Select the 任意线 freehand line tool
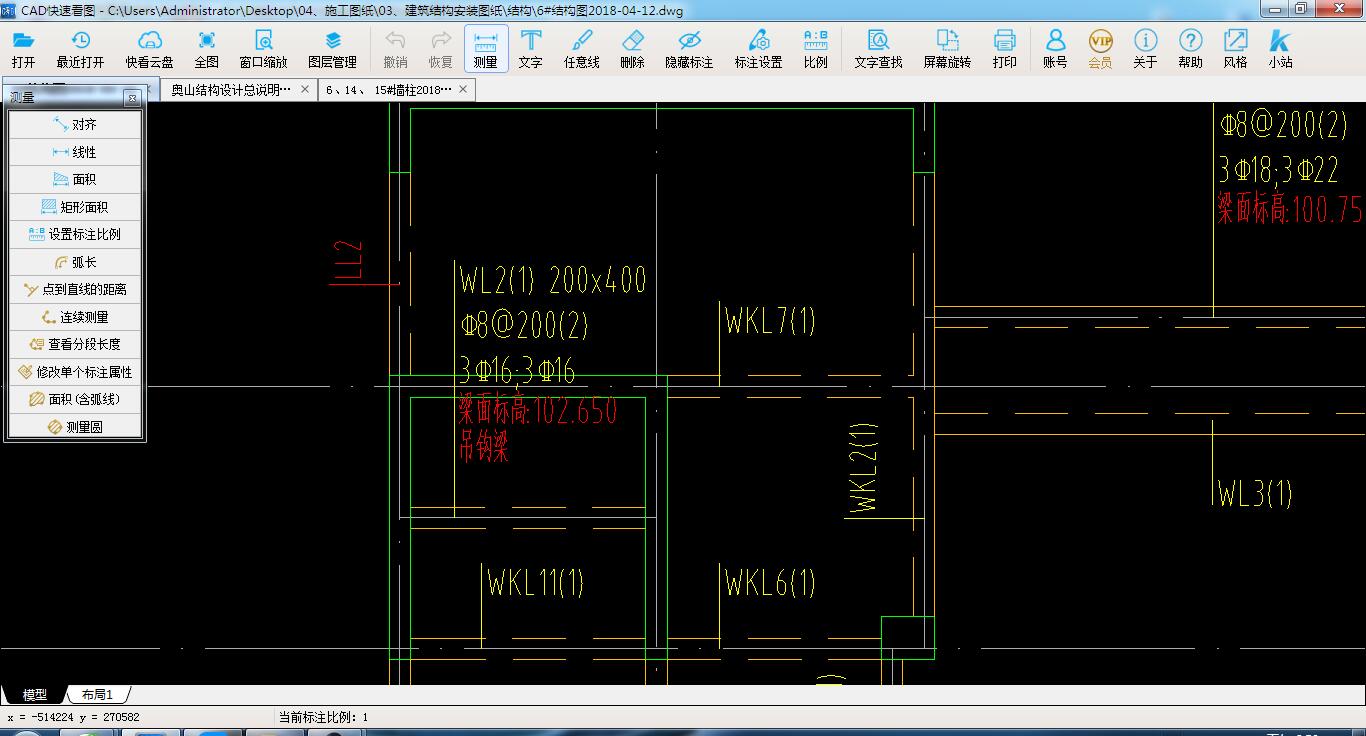Viewport: 1366px width, 736px height. (582, 49)
